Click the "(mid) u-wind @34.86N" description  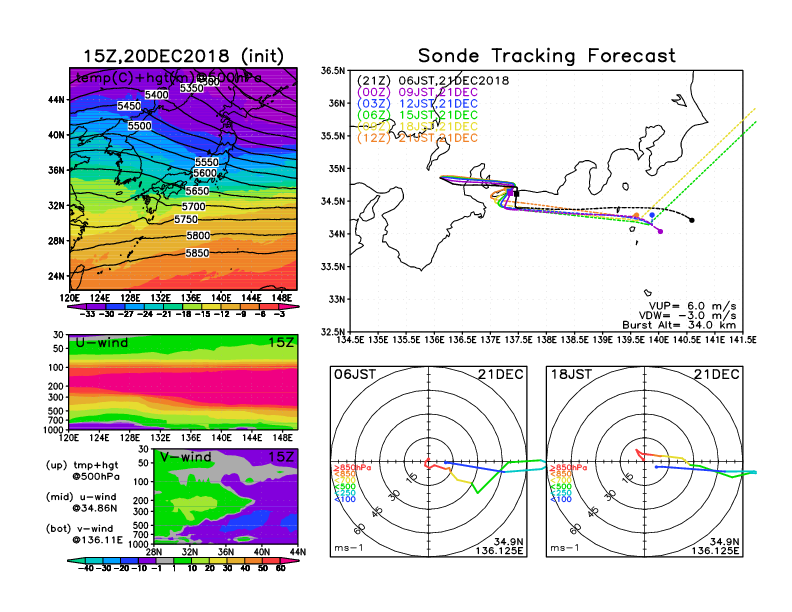click(x=81, y=502)
